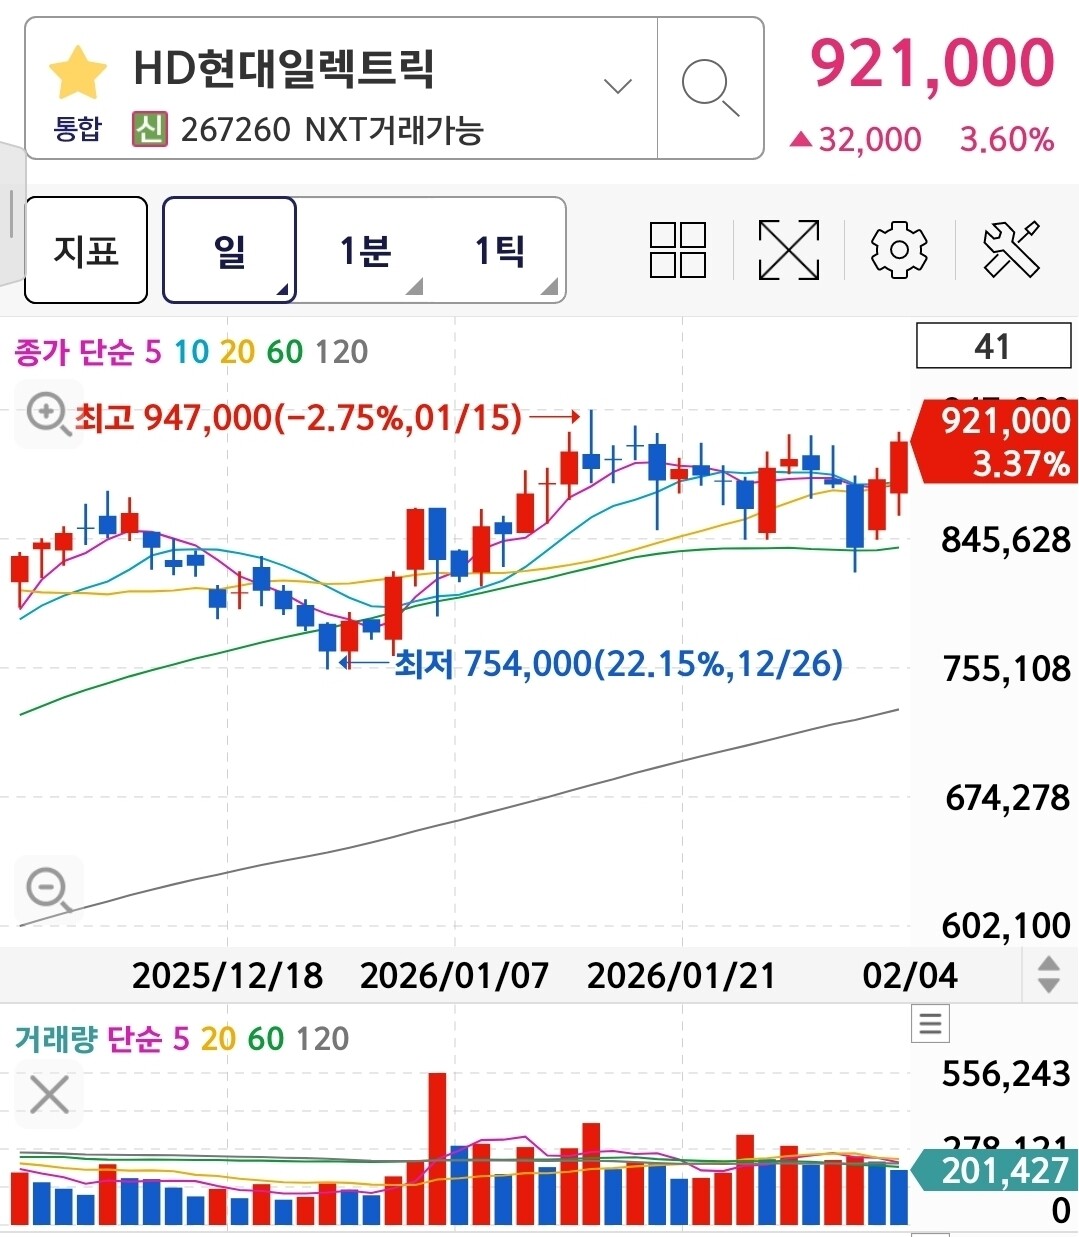Click the 신 badge next to 267260
This screenshot has height=1237, width=1079.
(x=150, y=129)
